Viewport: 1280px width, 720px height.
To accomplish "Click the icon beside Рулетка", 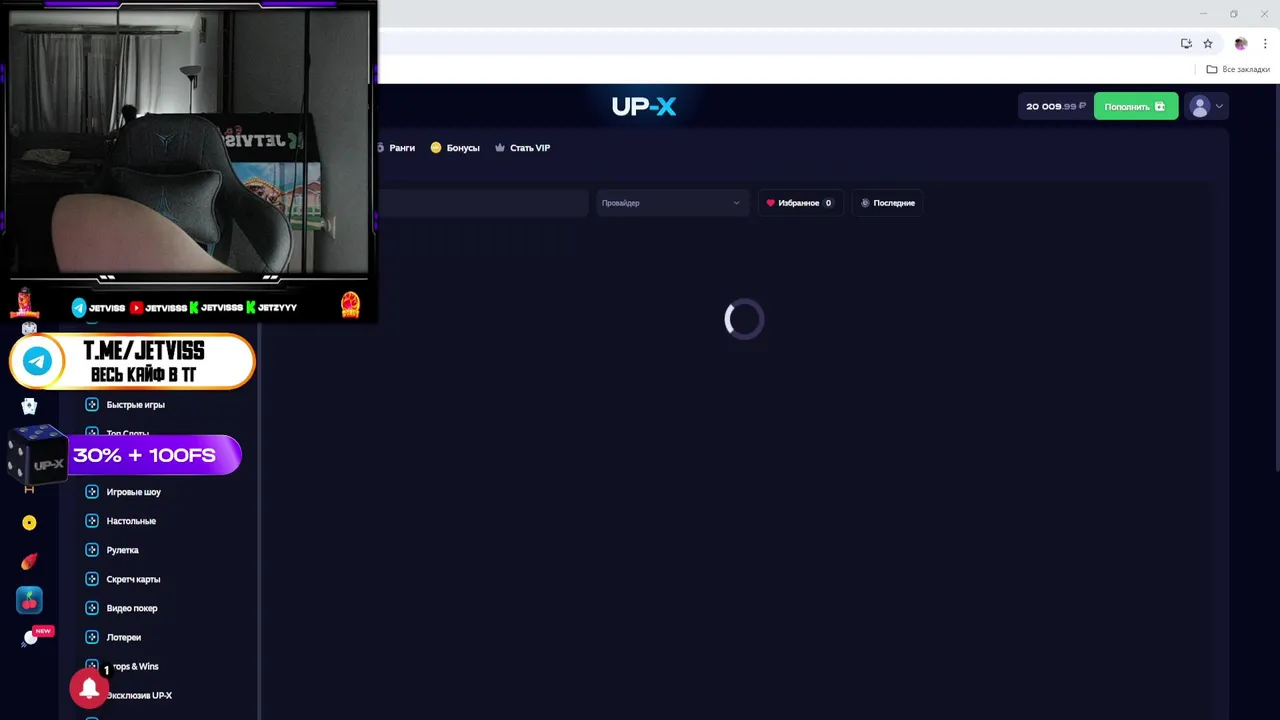I will (x=92, y=550).
